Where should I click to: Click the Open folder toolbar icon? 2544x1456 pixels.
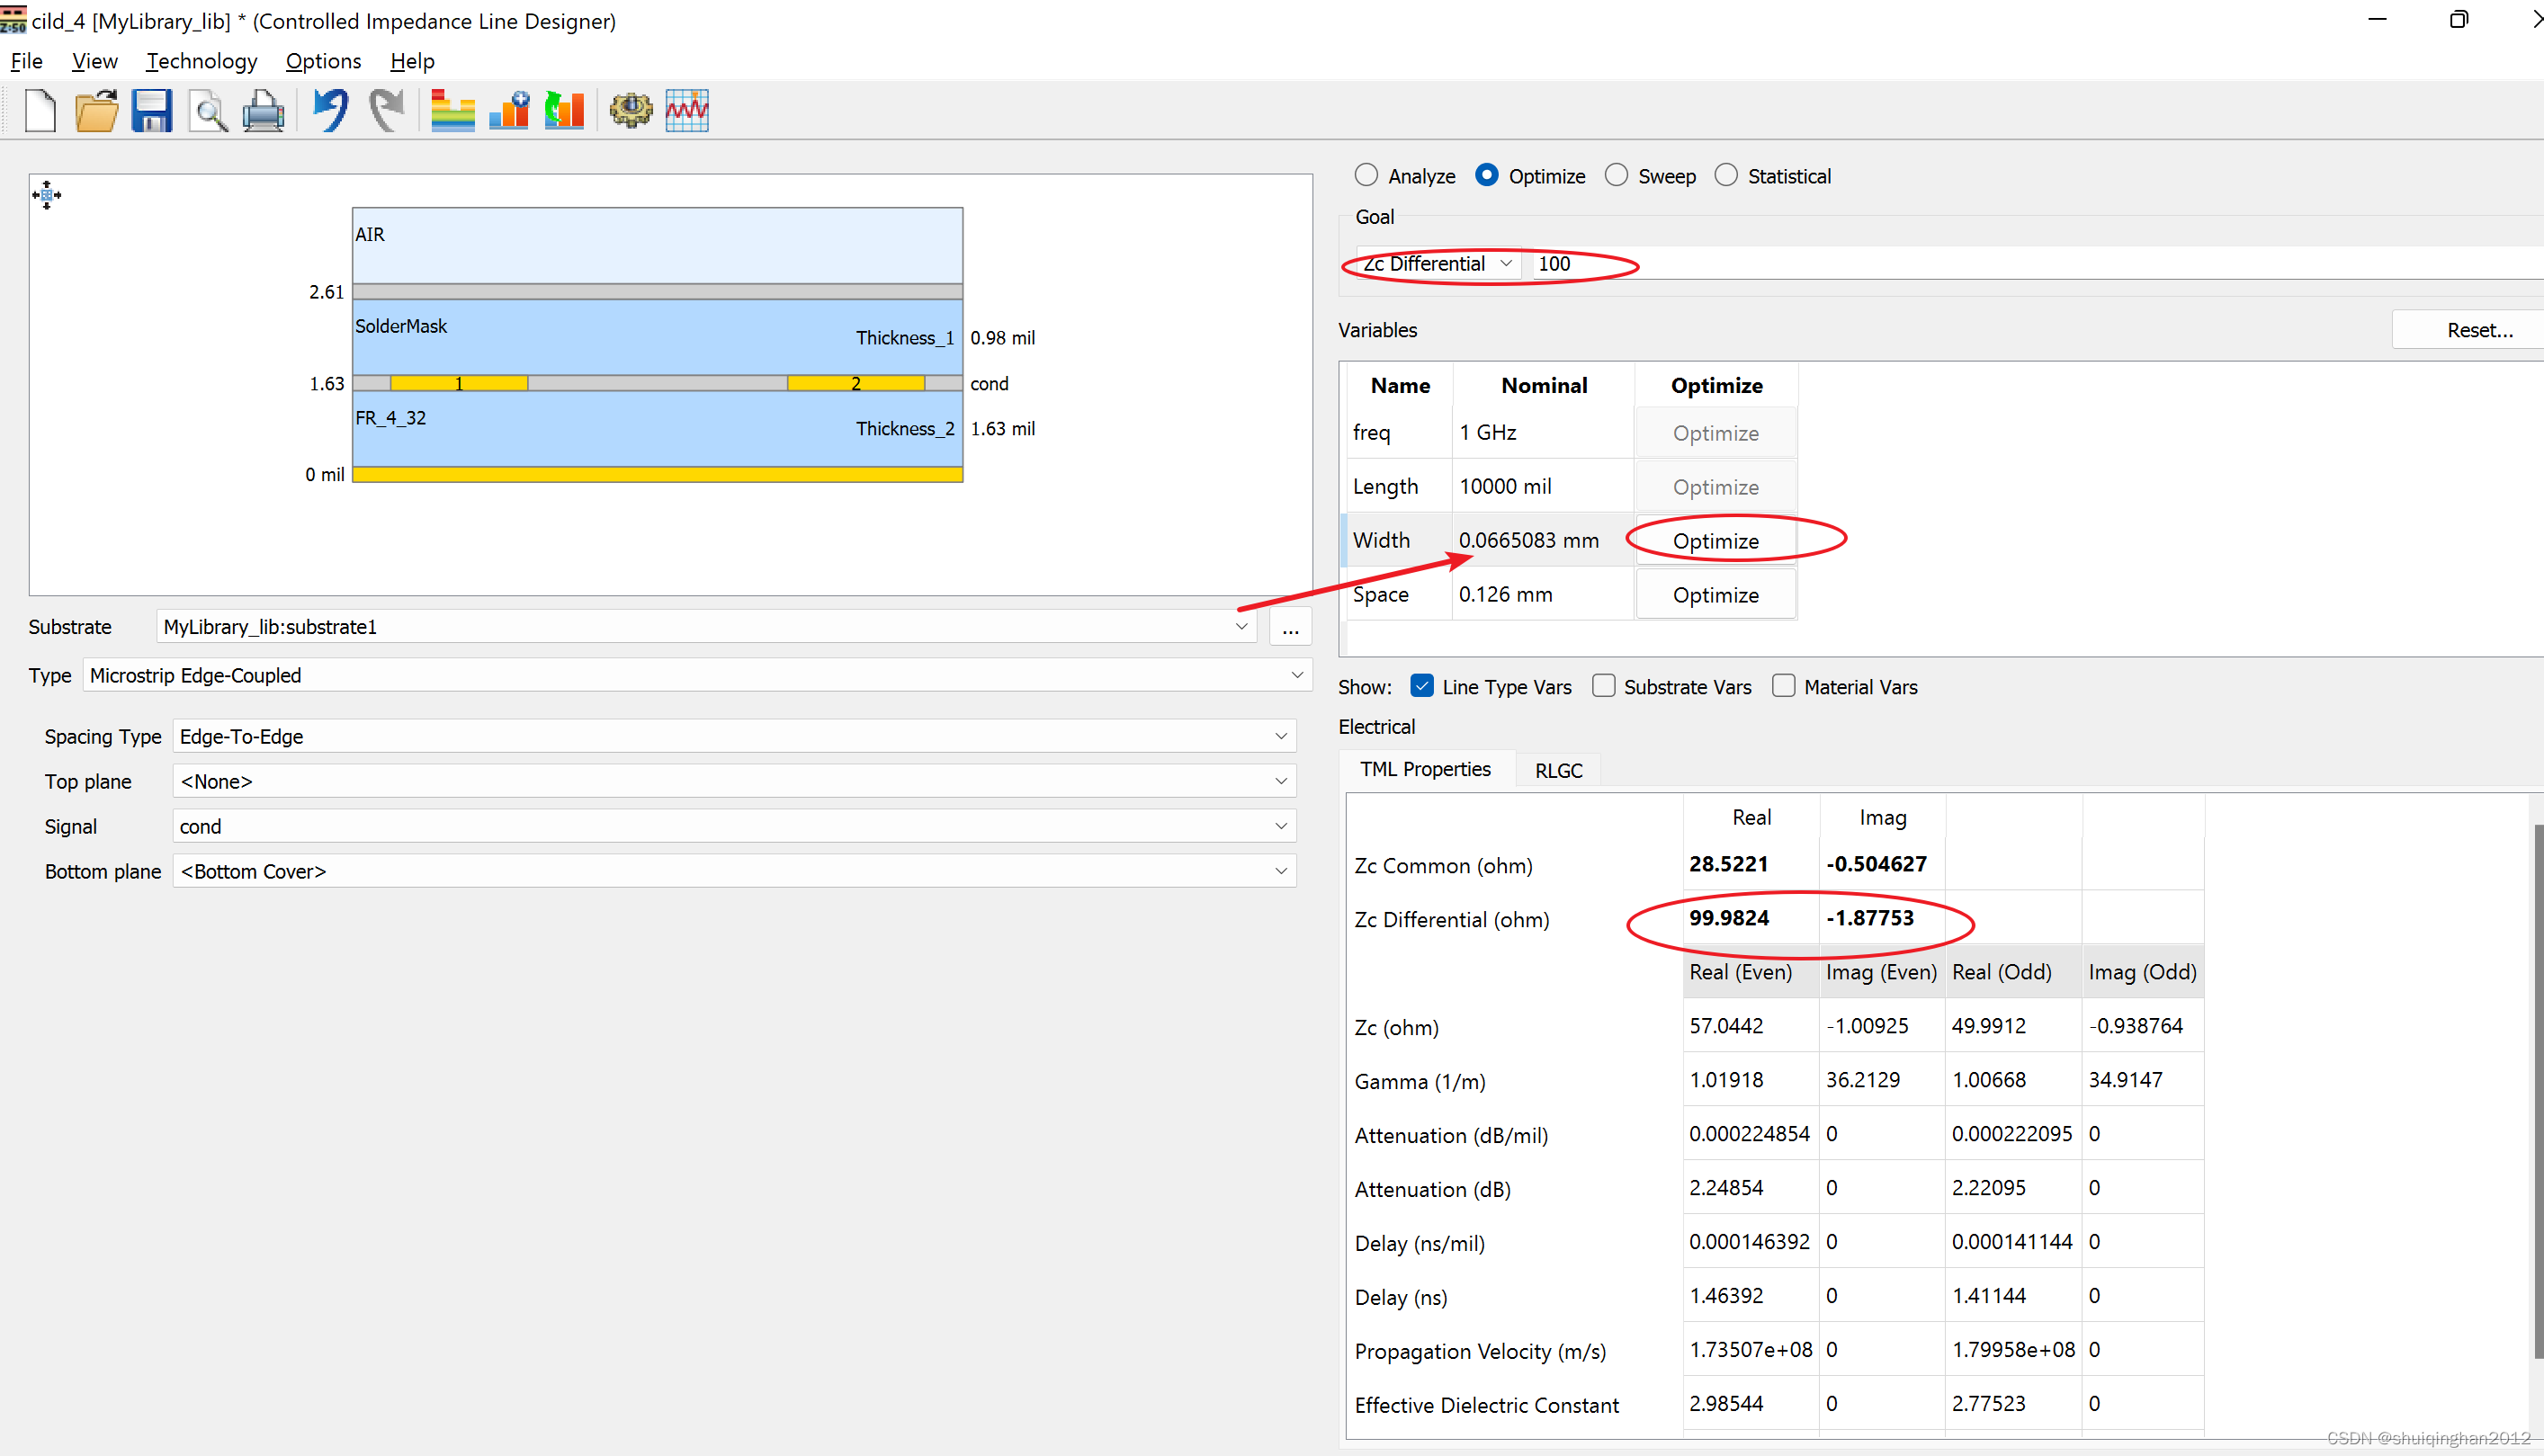96,110
